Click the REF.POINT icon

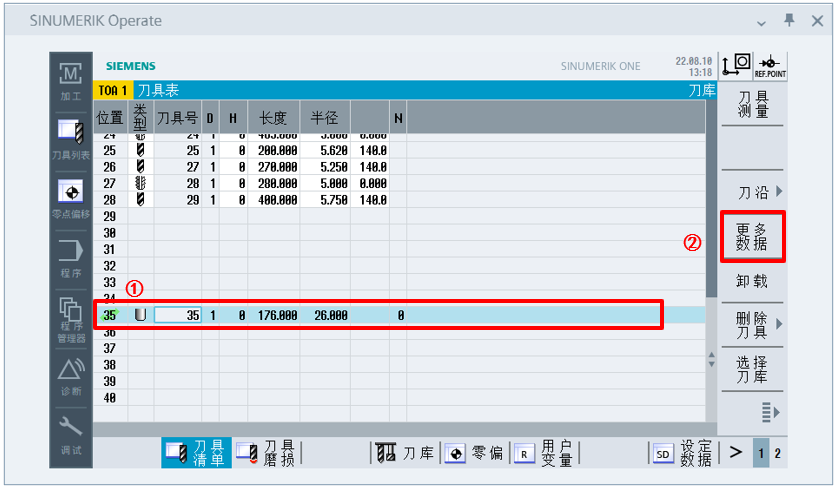(x=770, y=66)
